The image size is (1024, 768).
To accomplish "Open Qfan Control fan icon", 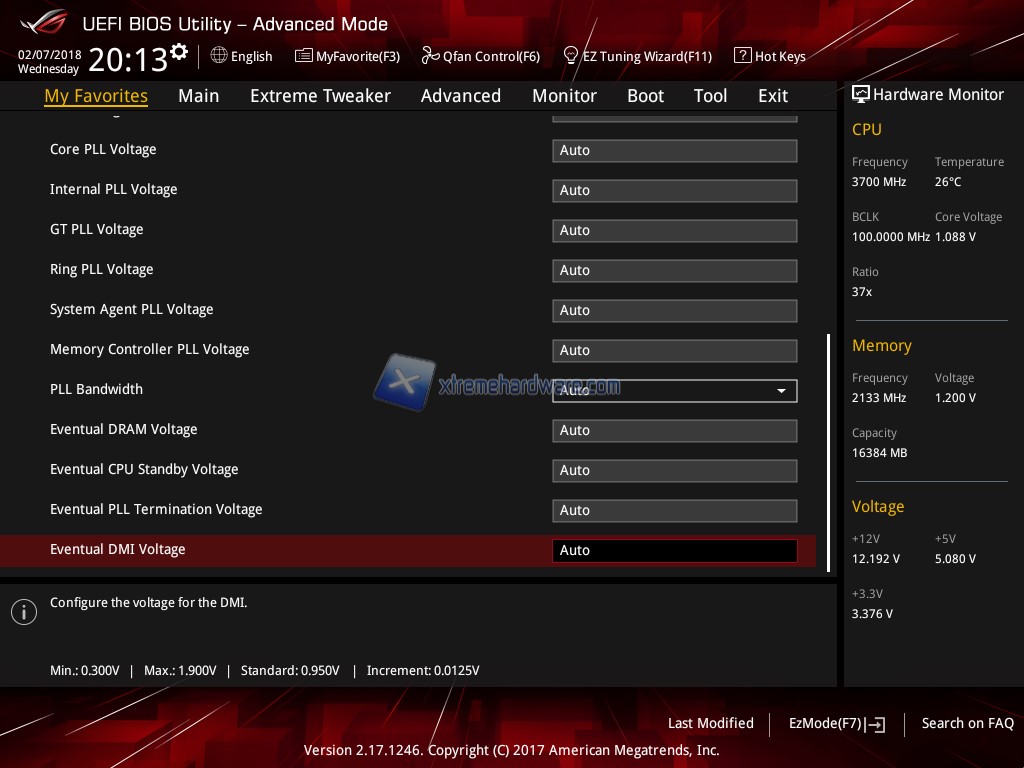I will (x=430, y=56).
